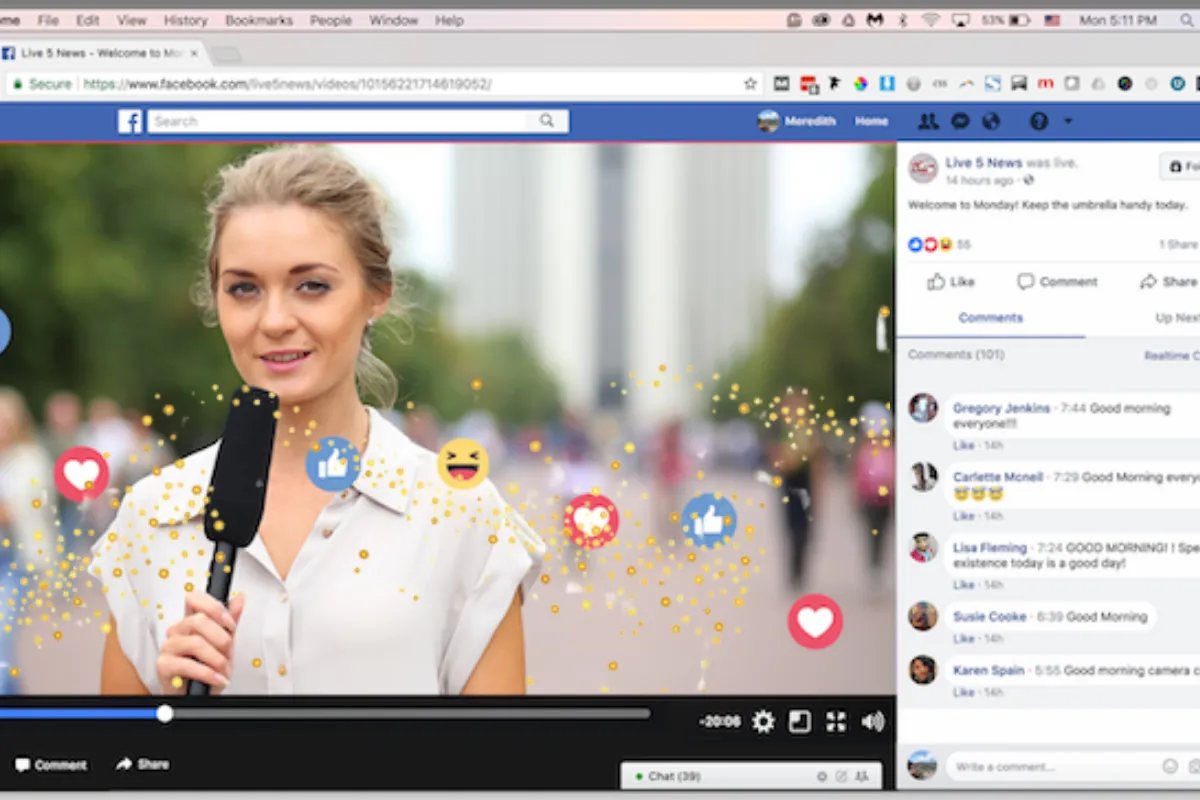1200x800 pixels.
Task: Like the Live 5 News post
Action: click(x=951, y=282)
